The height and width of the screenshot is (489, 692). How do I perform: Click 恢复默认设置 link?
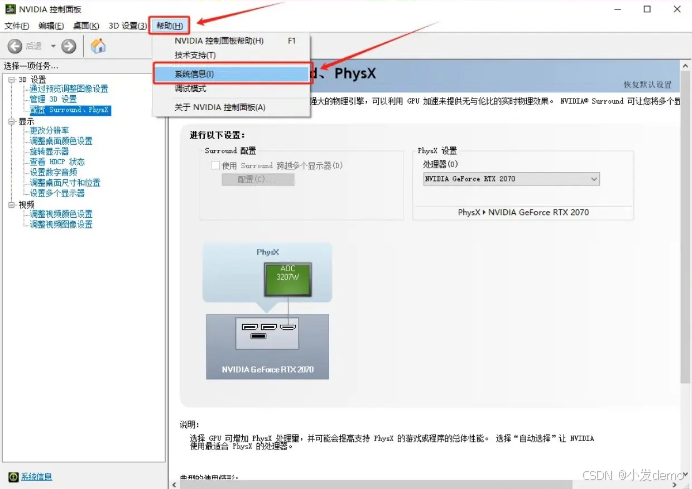pos(647,84)
